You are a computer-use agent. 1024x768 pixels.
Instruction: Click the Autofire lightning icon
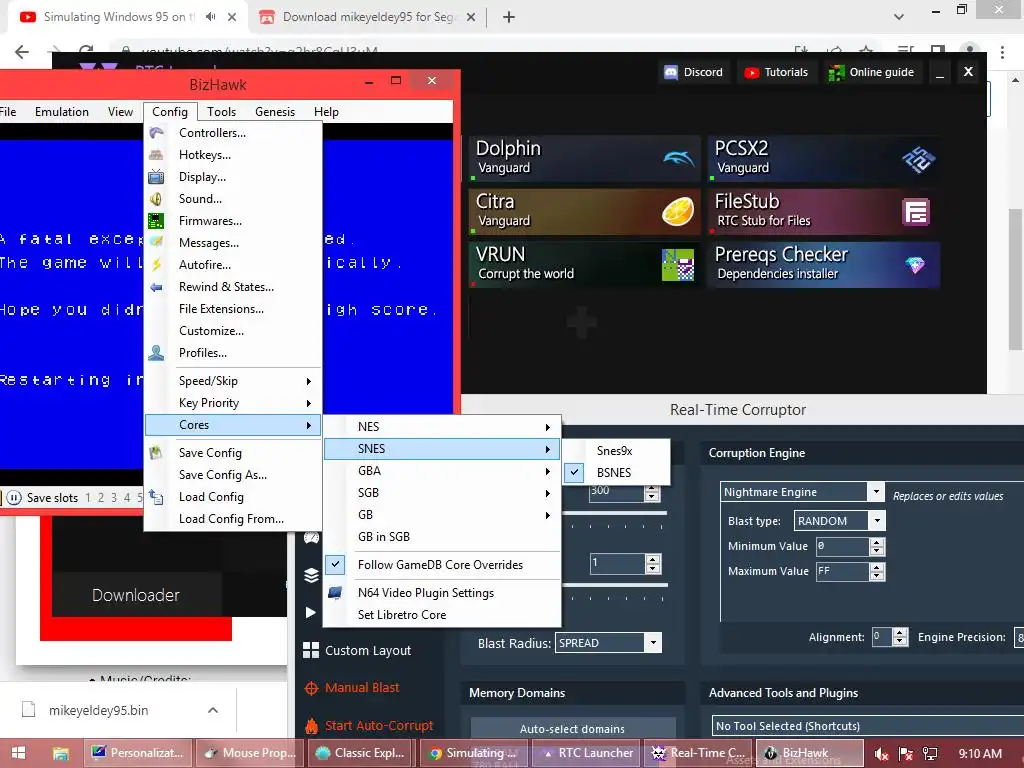coord(156,264)
